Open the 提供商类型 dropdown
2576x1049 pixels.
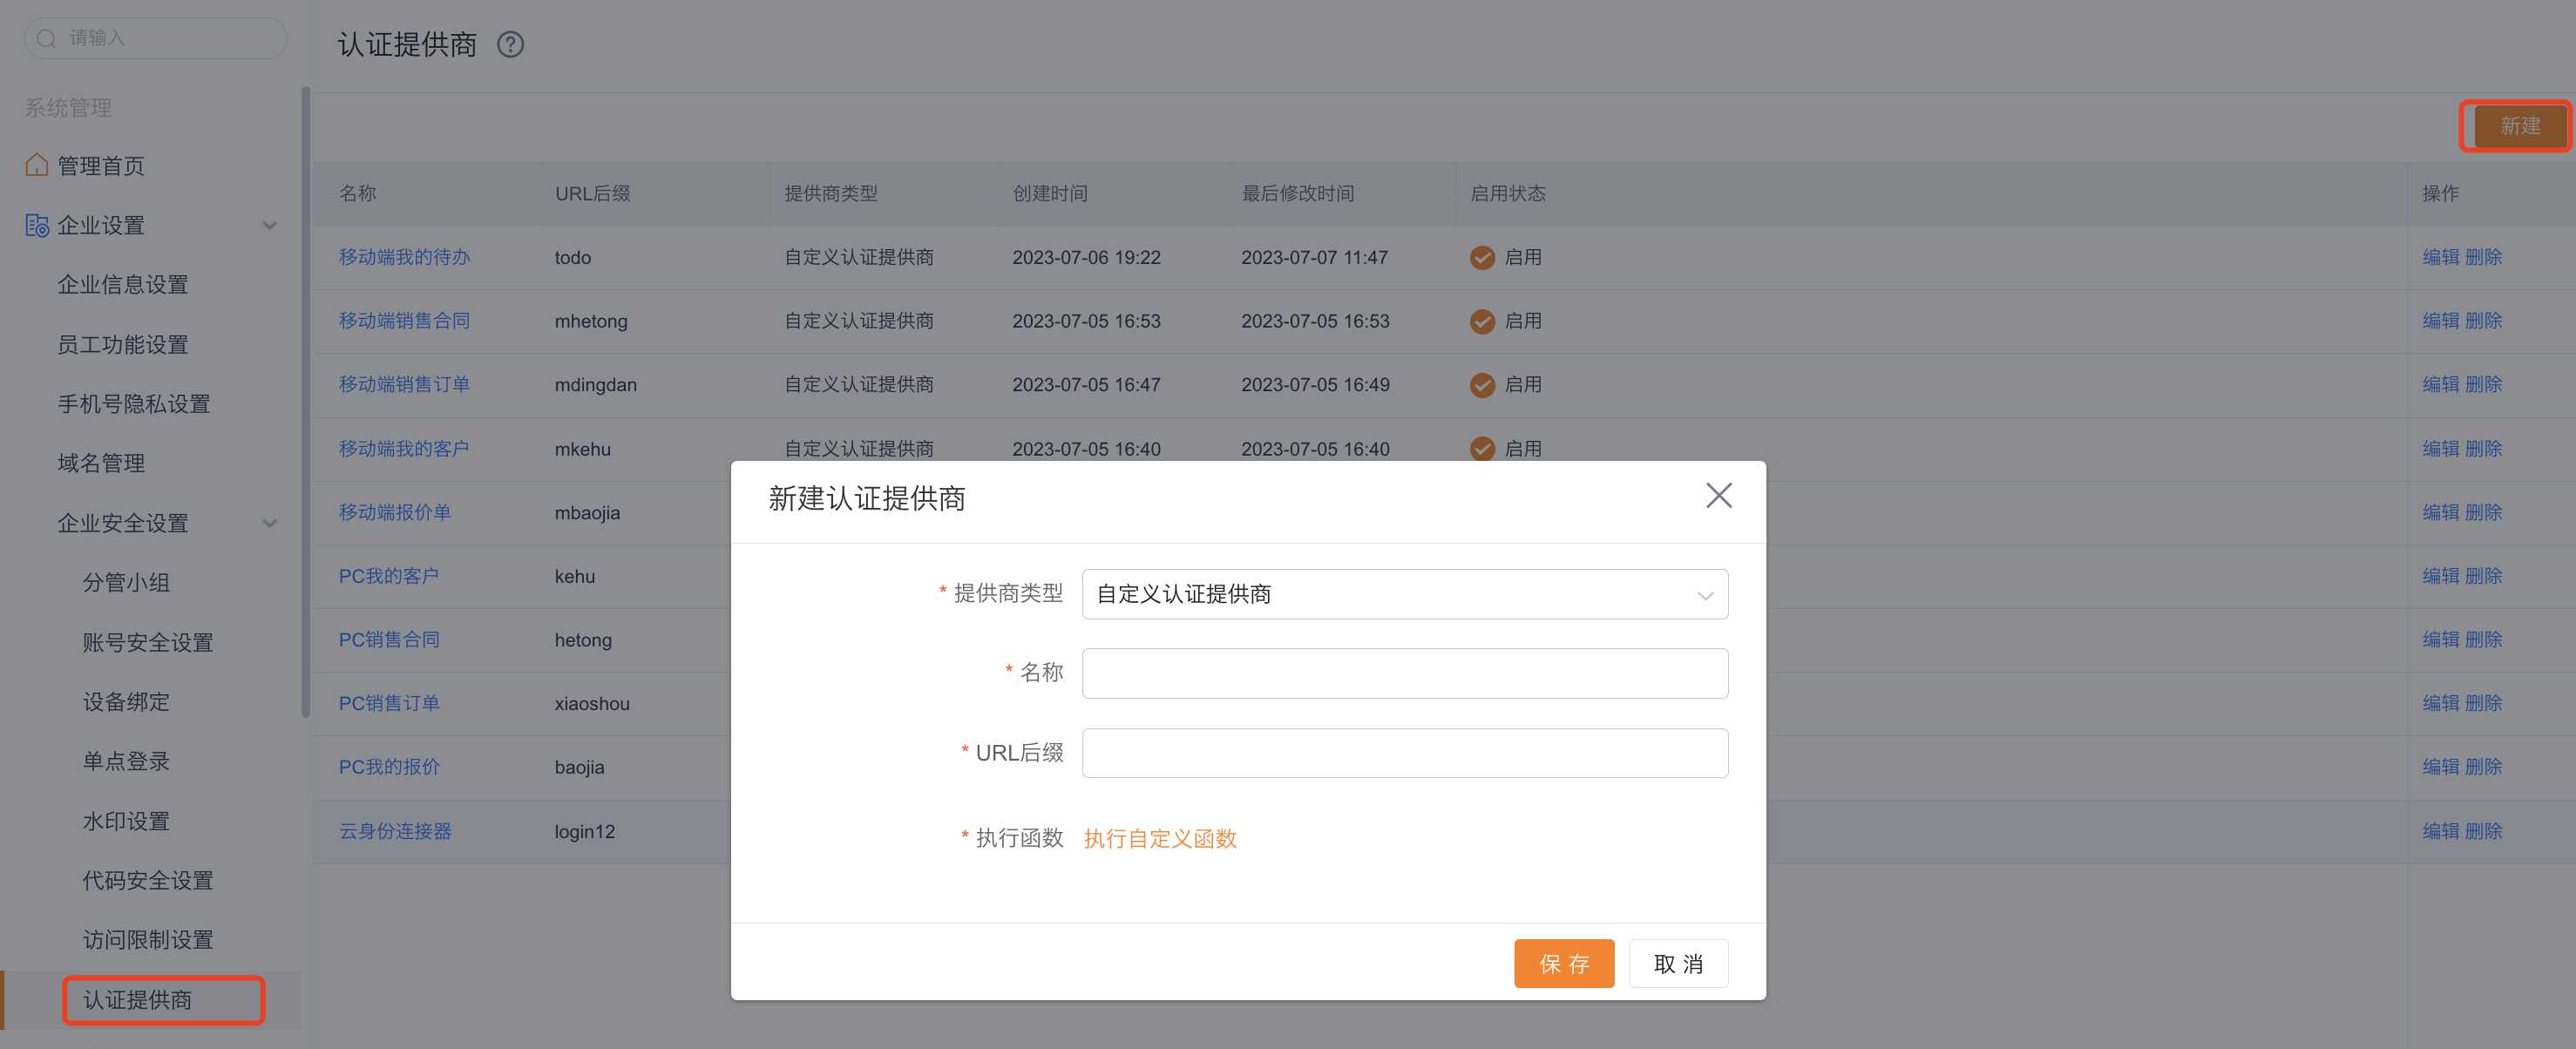(x=1404, y=594)
